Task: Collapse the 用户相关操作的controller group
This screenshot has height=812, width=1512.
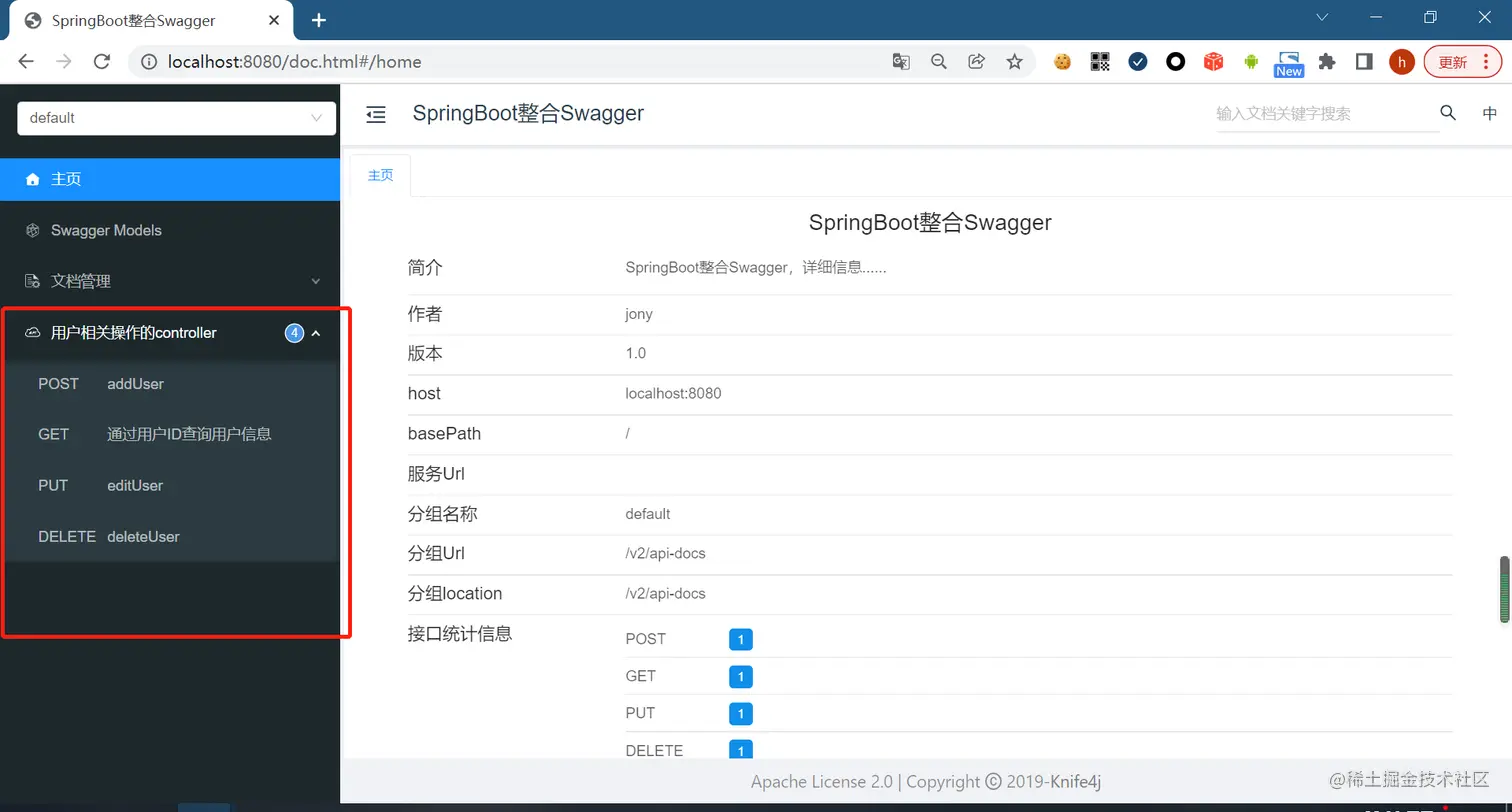Action: point(316,333)
